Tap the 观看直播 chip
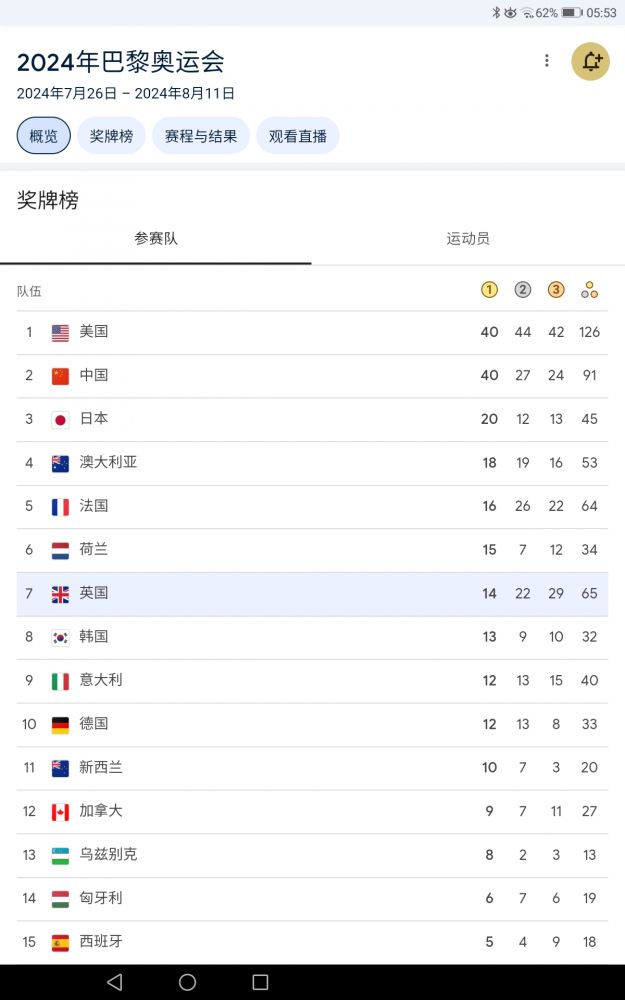 click(298, 136)
